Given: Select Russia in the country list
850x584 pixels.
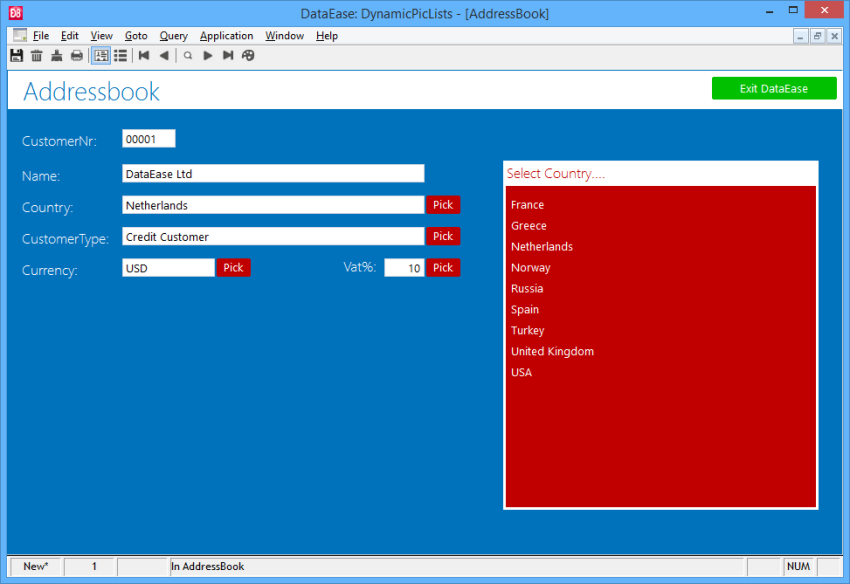Looking at the screenshot, I should coord(527,289).
